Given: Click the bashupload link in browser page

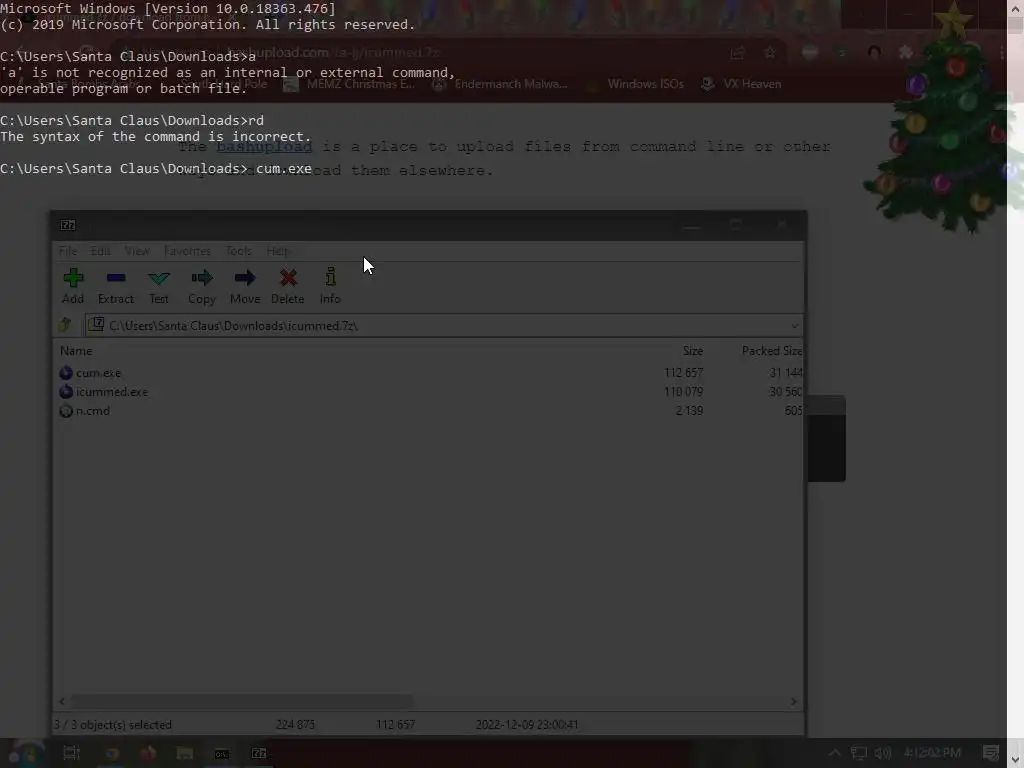Looking at the screenshot, I should tap(264, 146).
